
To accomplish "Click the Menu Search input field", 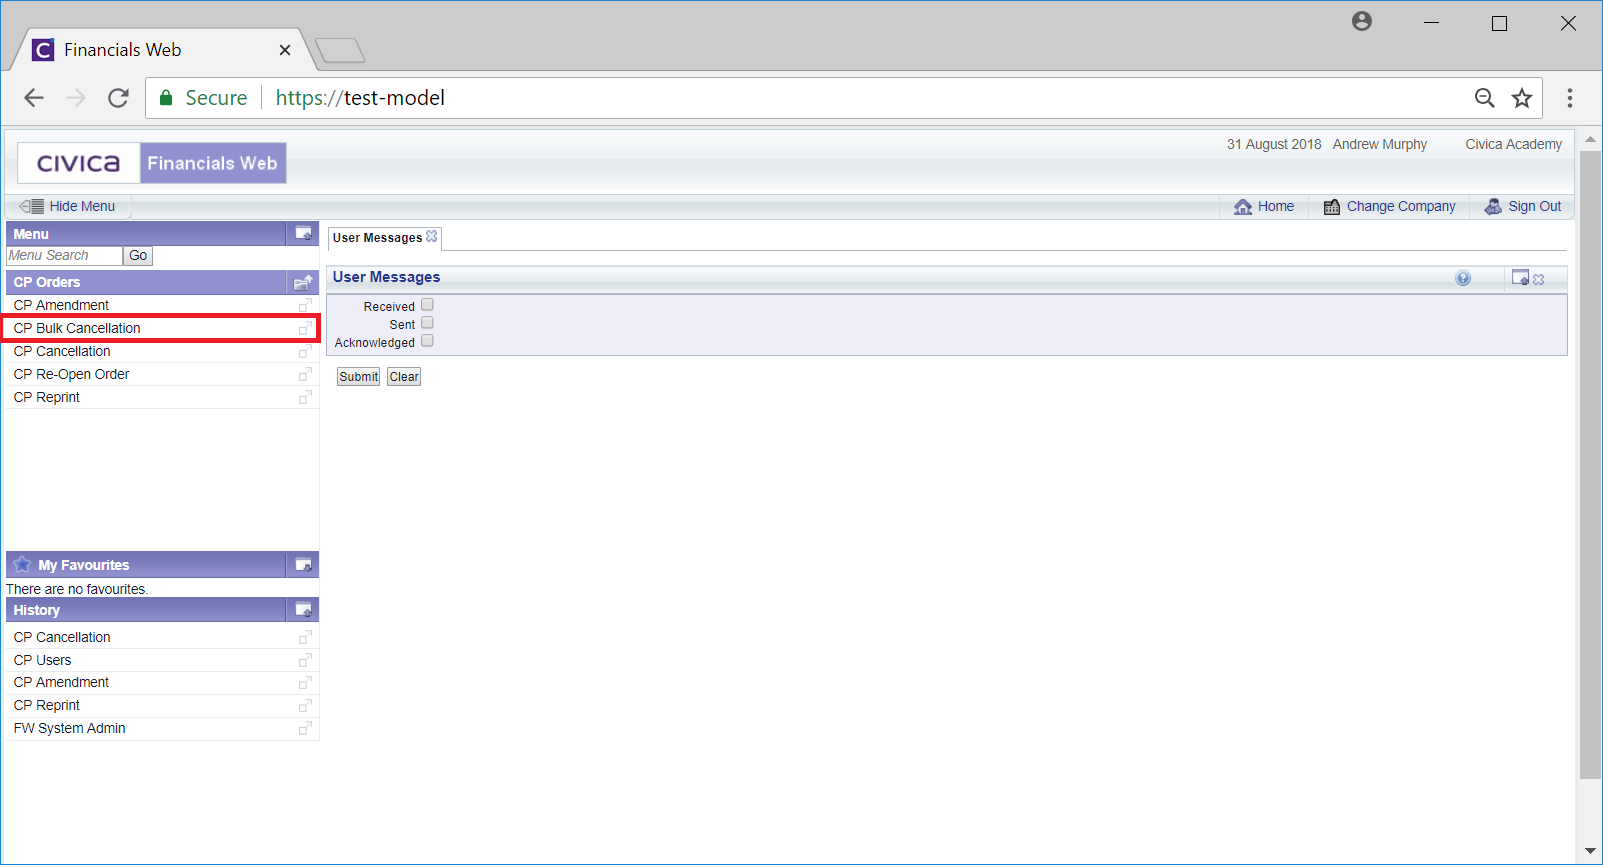I will tap(64, 256).
